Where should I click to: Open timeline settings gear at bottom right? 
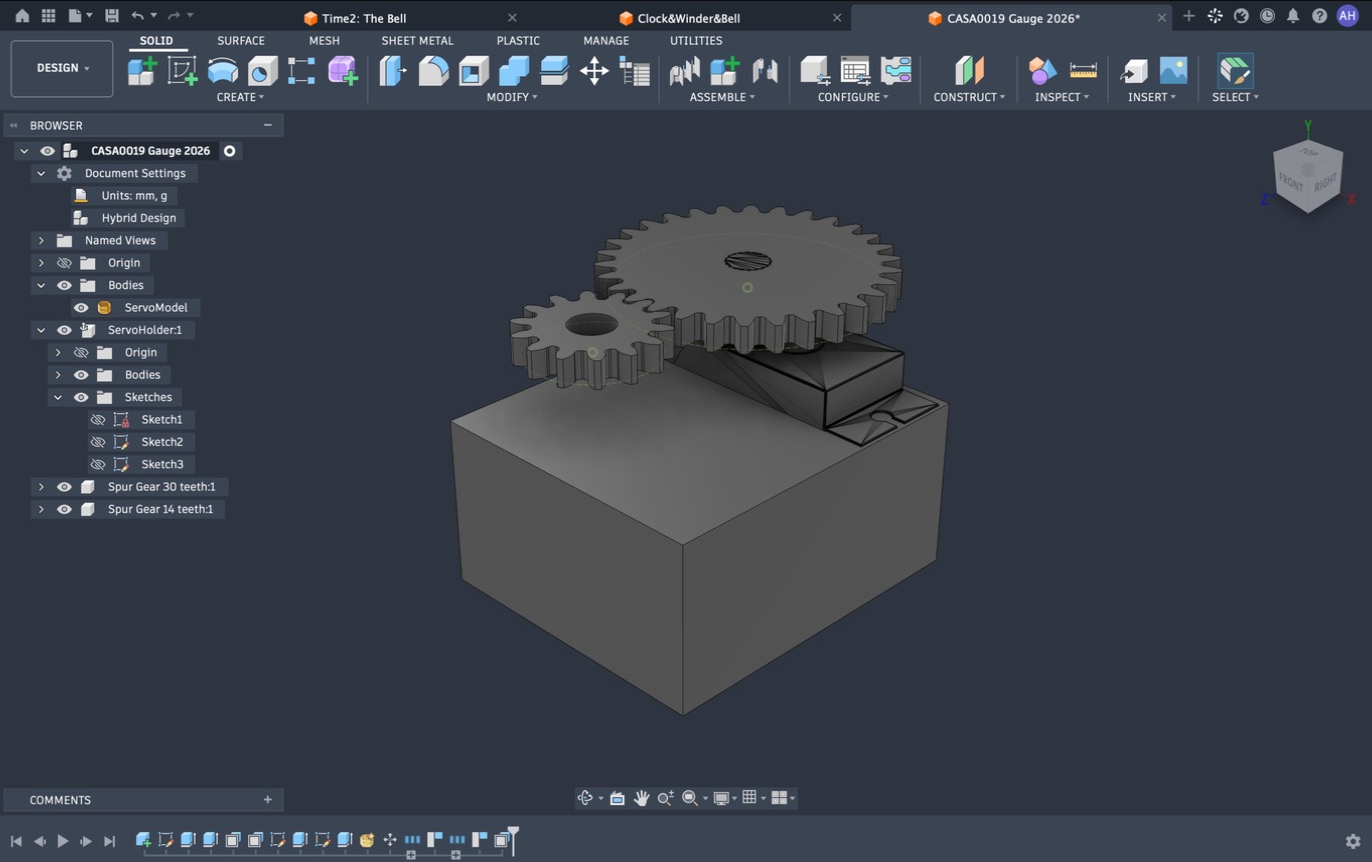1352,841
